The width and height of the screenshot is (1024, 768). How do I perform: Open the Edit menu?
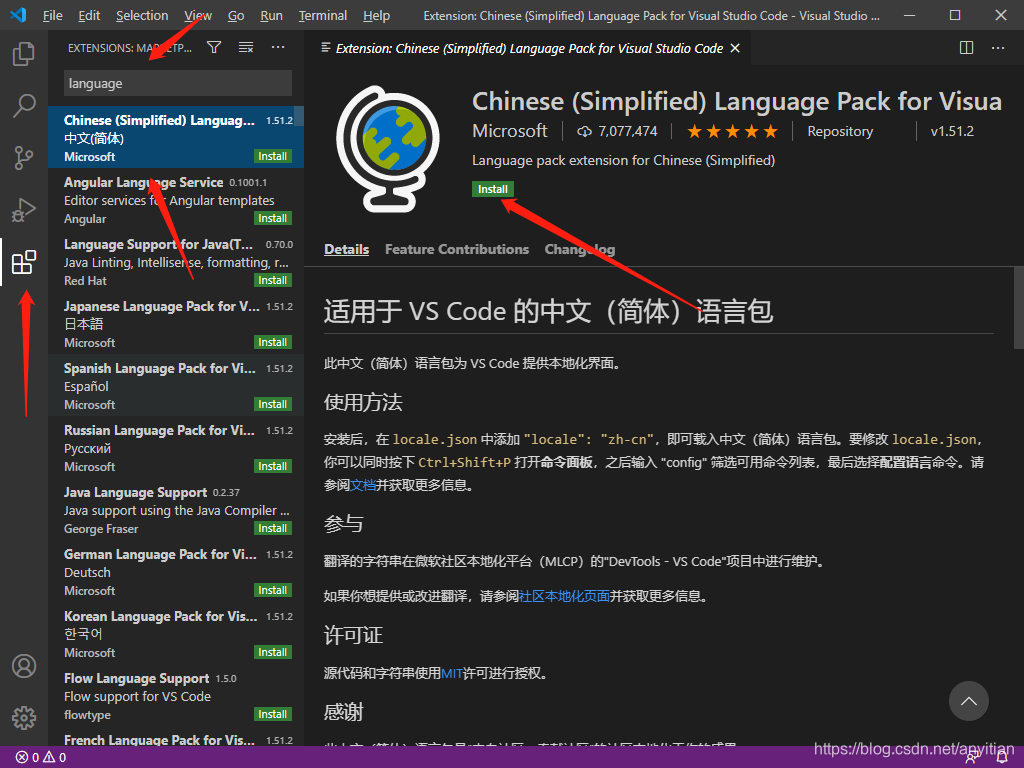89,15
